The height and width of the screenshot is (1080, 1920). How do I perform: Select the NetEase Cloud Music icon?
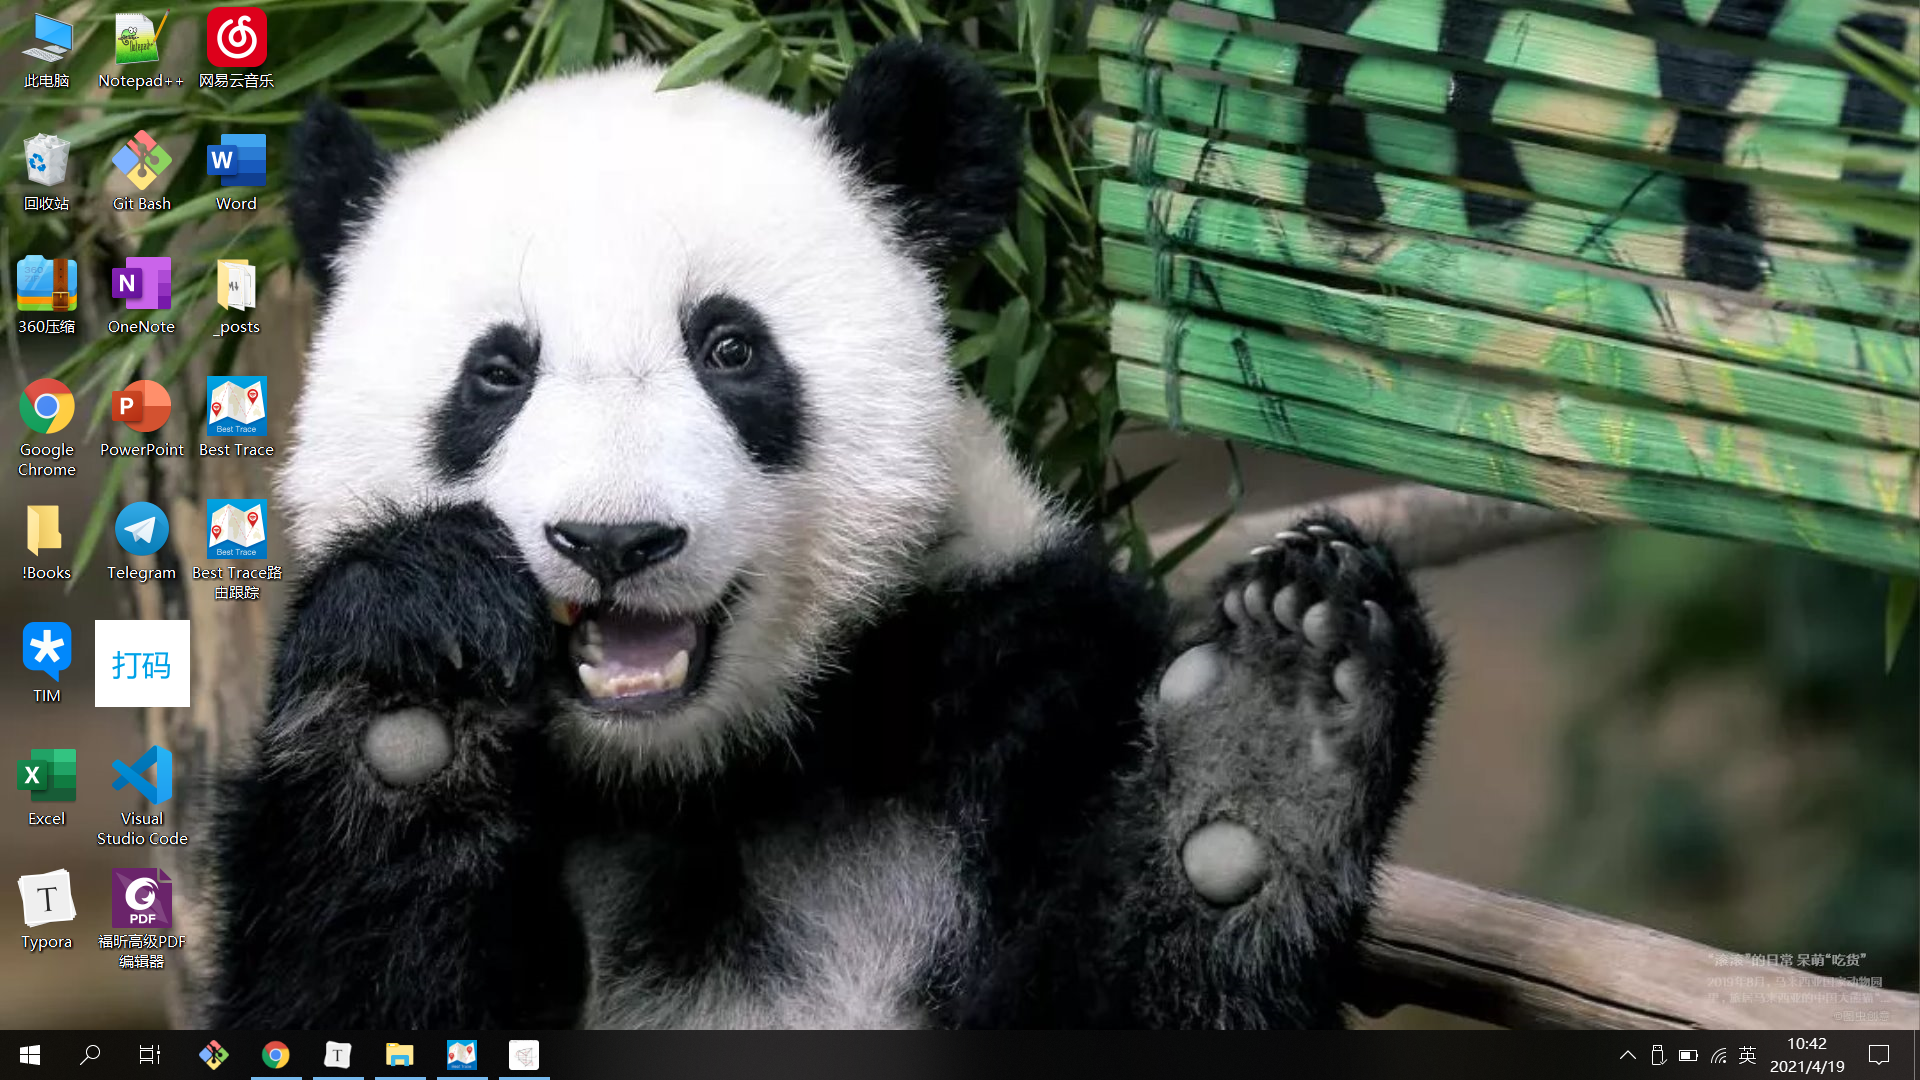pos(236,50)
